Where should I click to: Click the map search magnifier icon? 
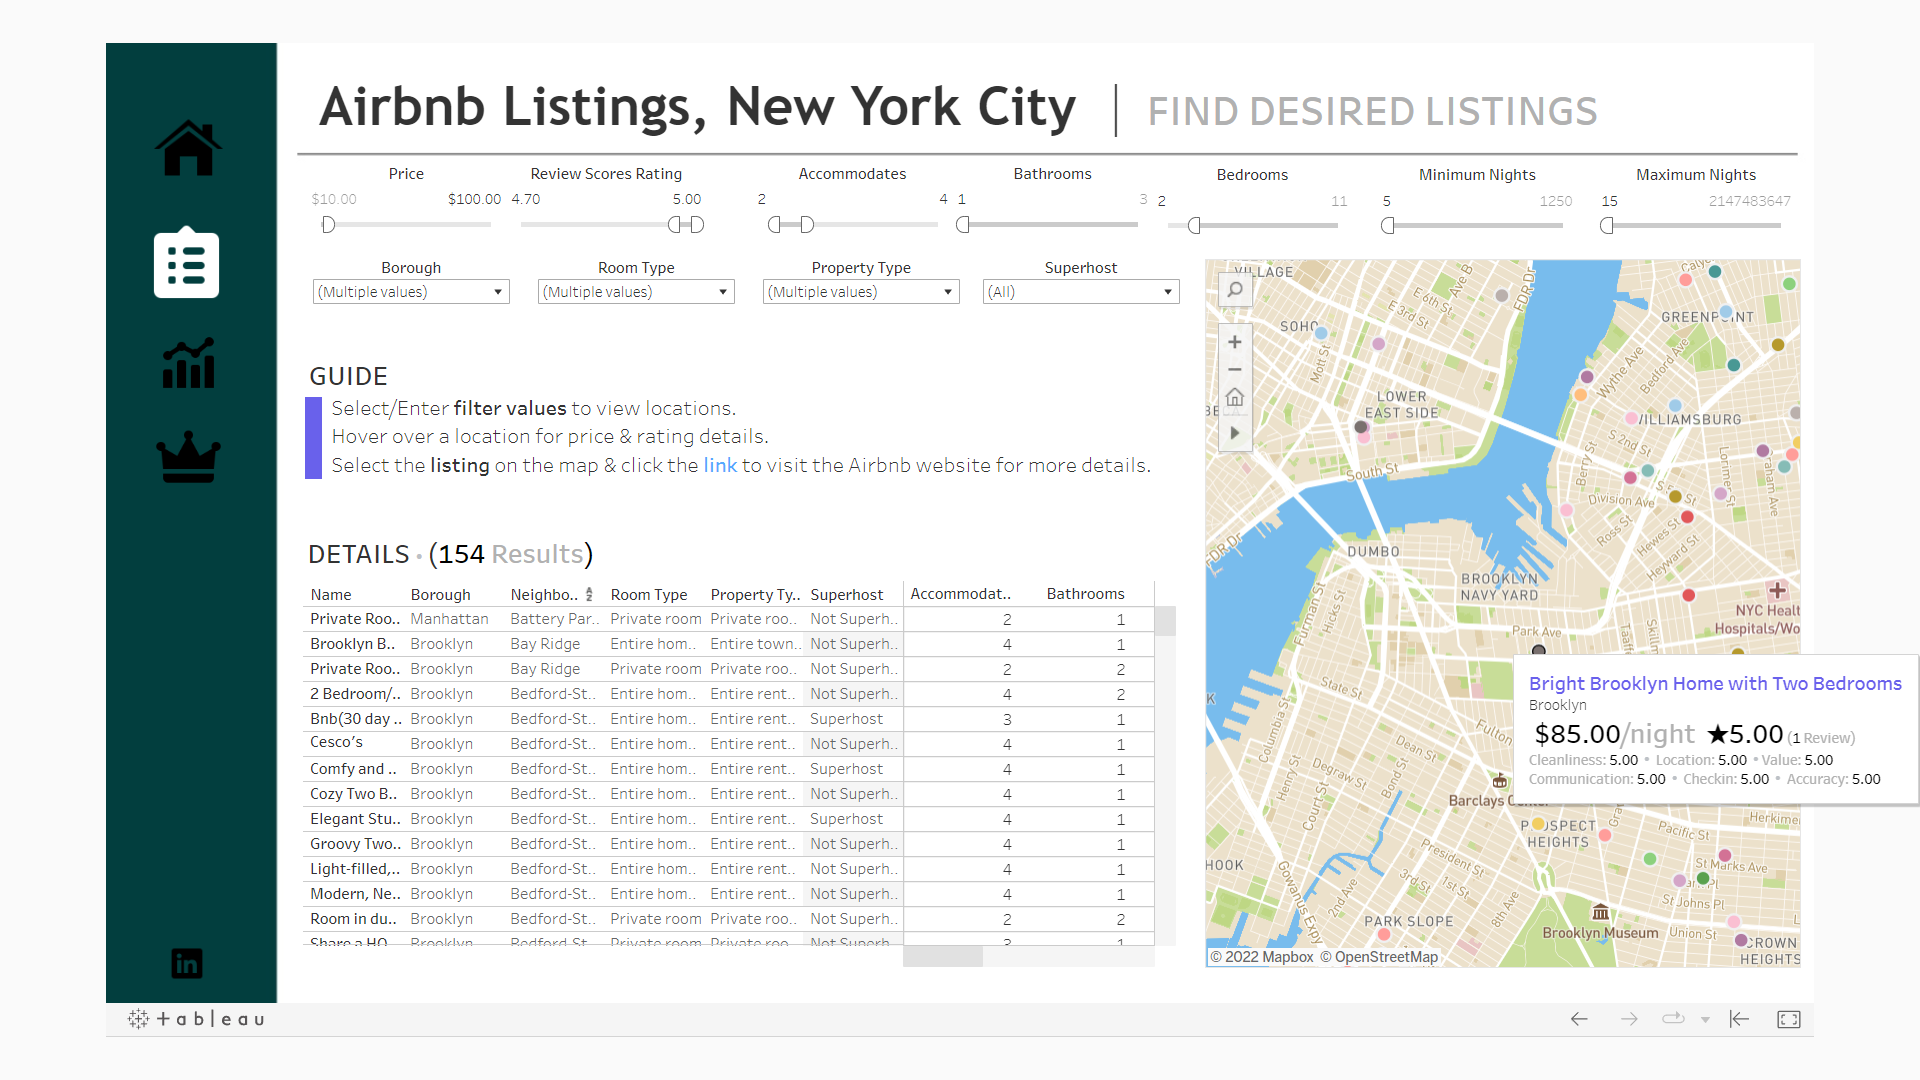pyautogui.click(x=1235, y=290)
